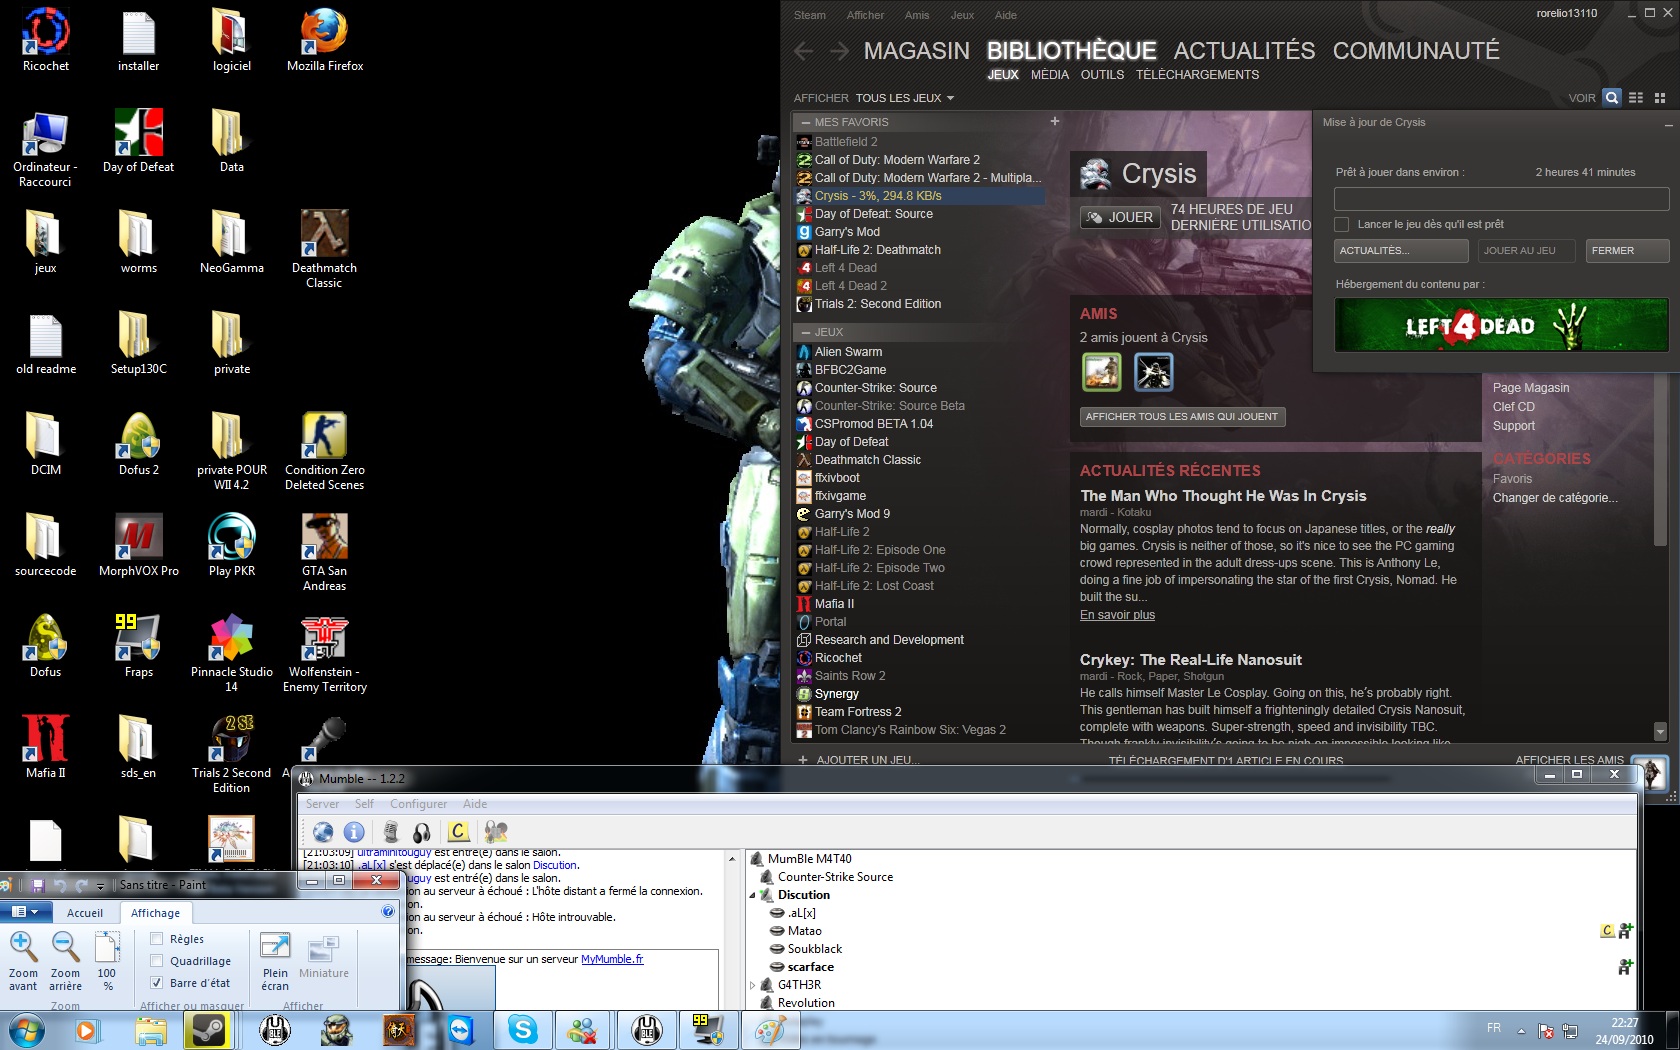The image size is (1680, 1050).
Task: Click Left 4 Dead banner in update dialog
Action: pos(1501,325)
